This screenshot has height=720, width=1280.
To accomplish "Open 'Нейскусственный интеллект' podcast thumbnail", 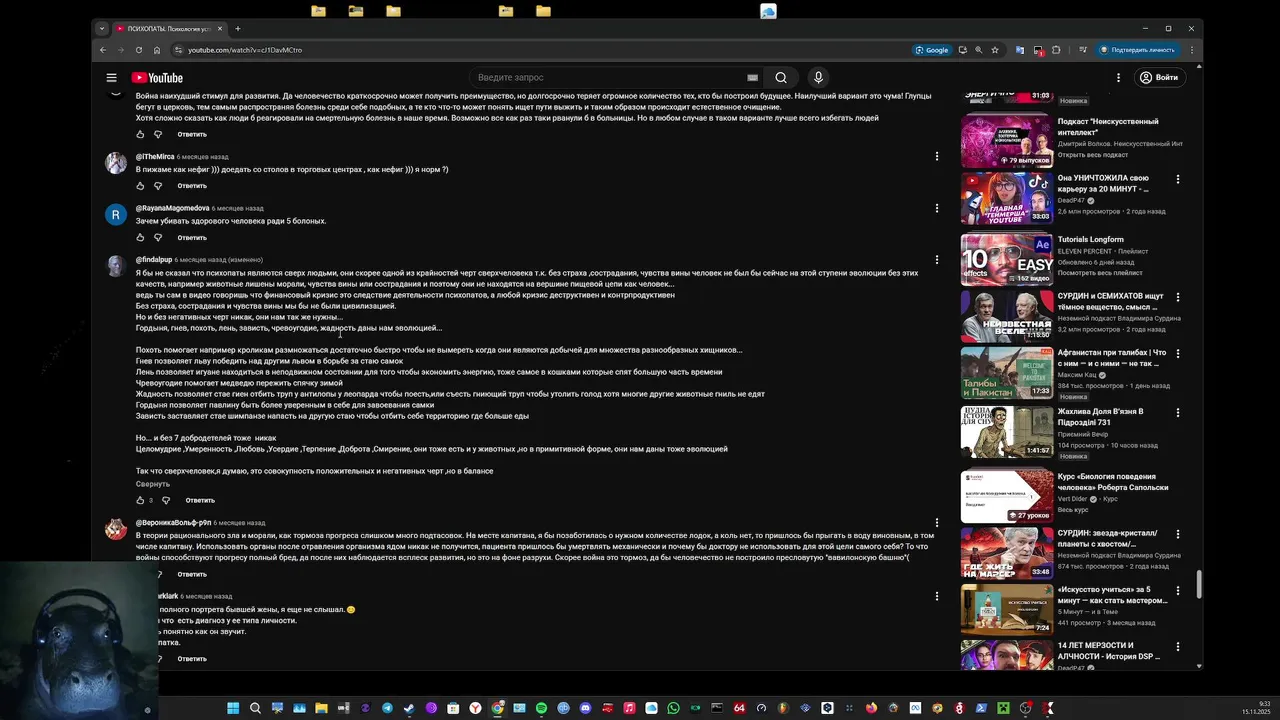I will pos(1007,141).
